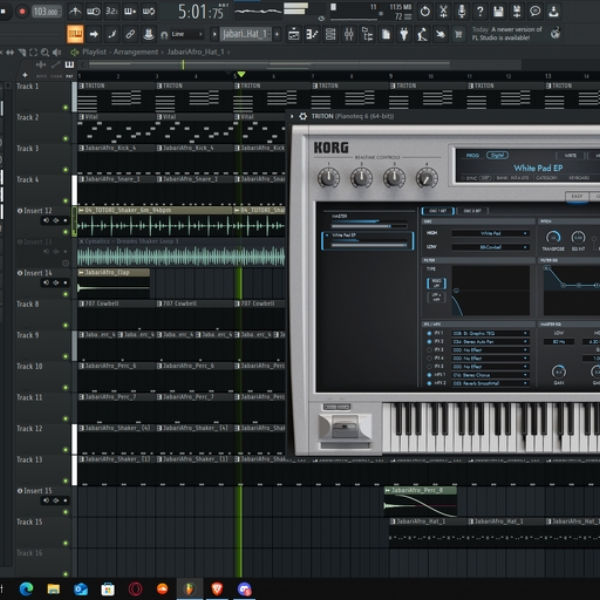Toggle the typing keyboard to piano icon
600x600 pixels.
[75, 34]
